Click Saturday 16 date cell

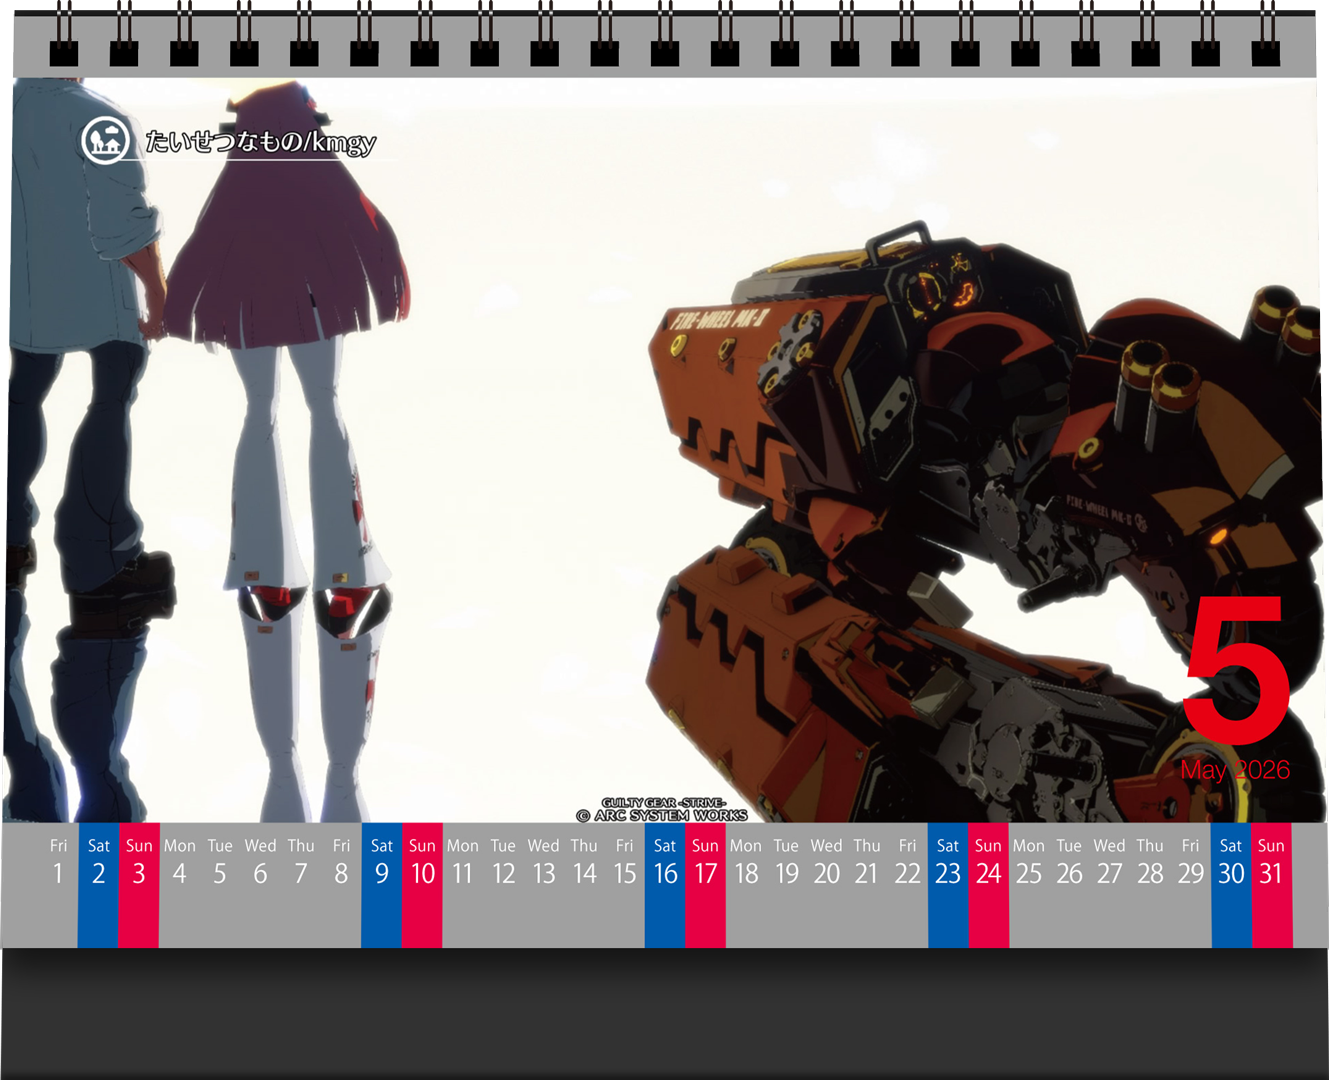point(665,864)
